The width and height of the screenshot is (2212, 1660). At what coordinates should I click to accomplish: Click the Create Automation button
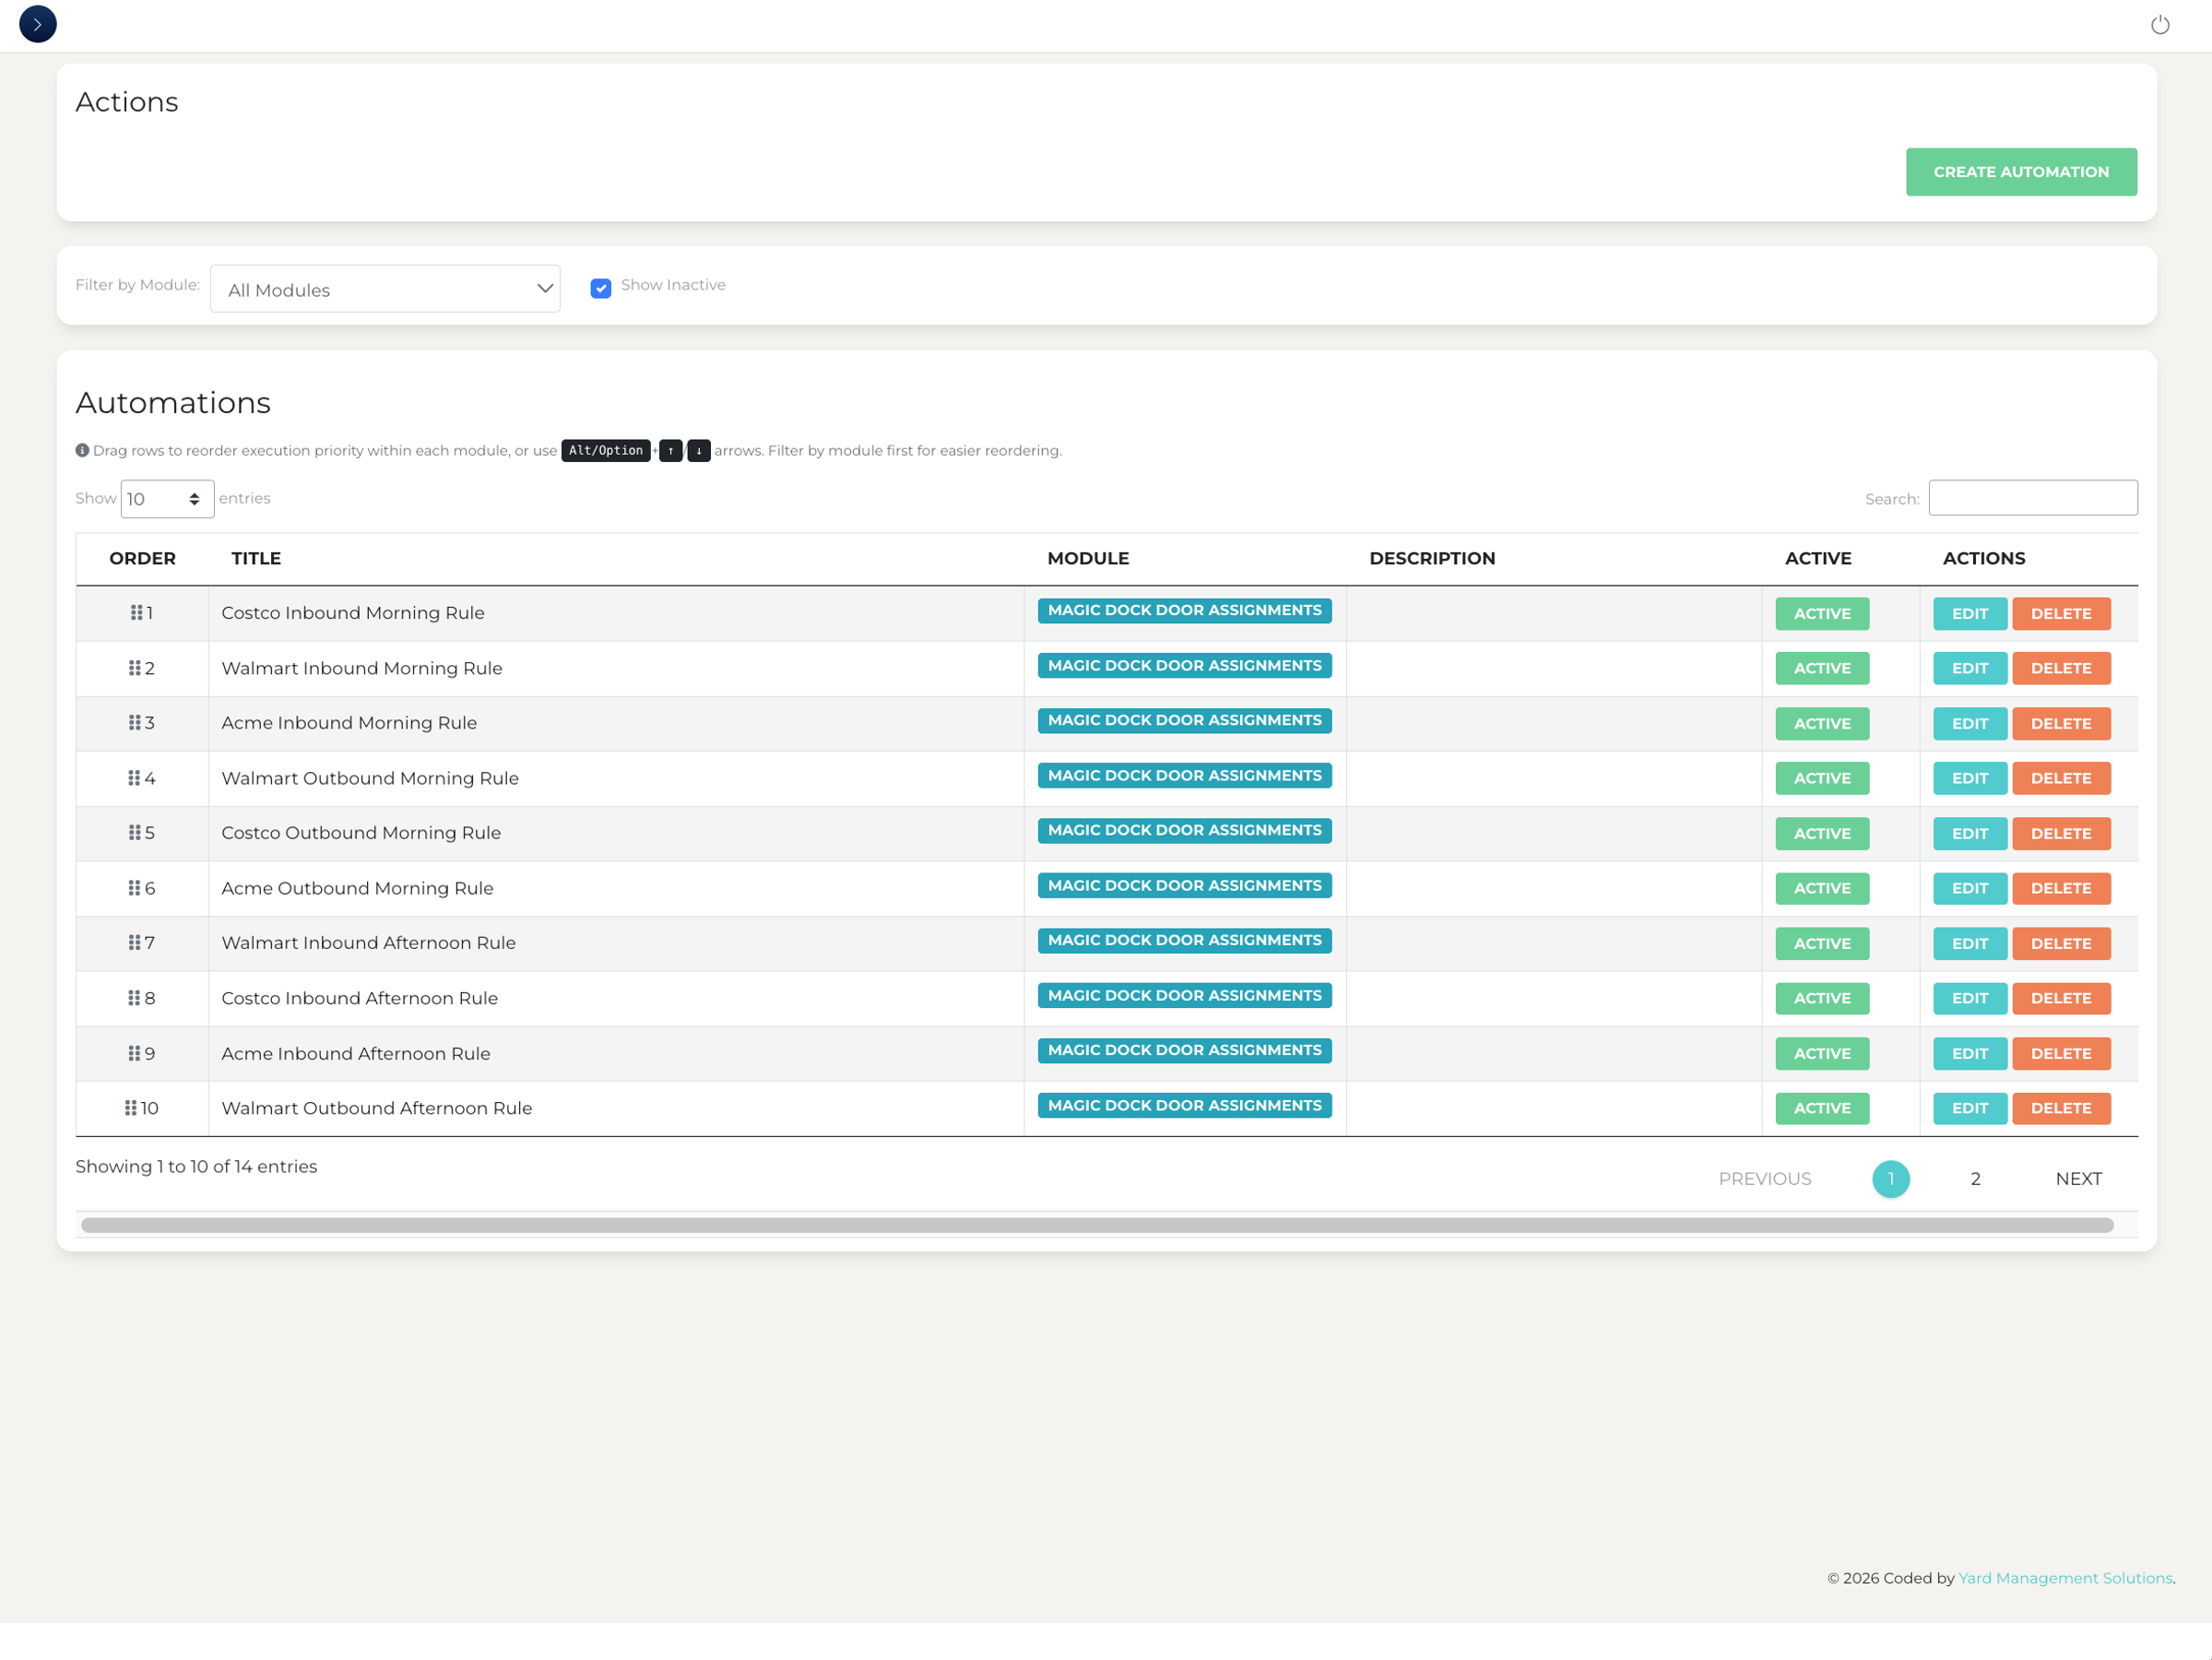point(2021,172)
